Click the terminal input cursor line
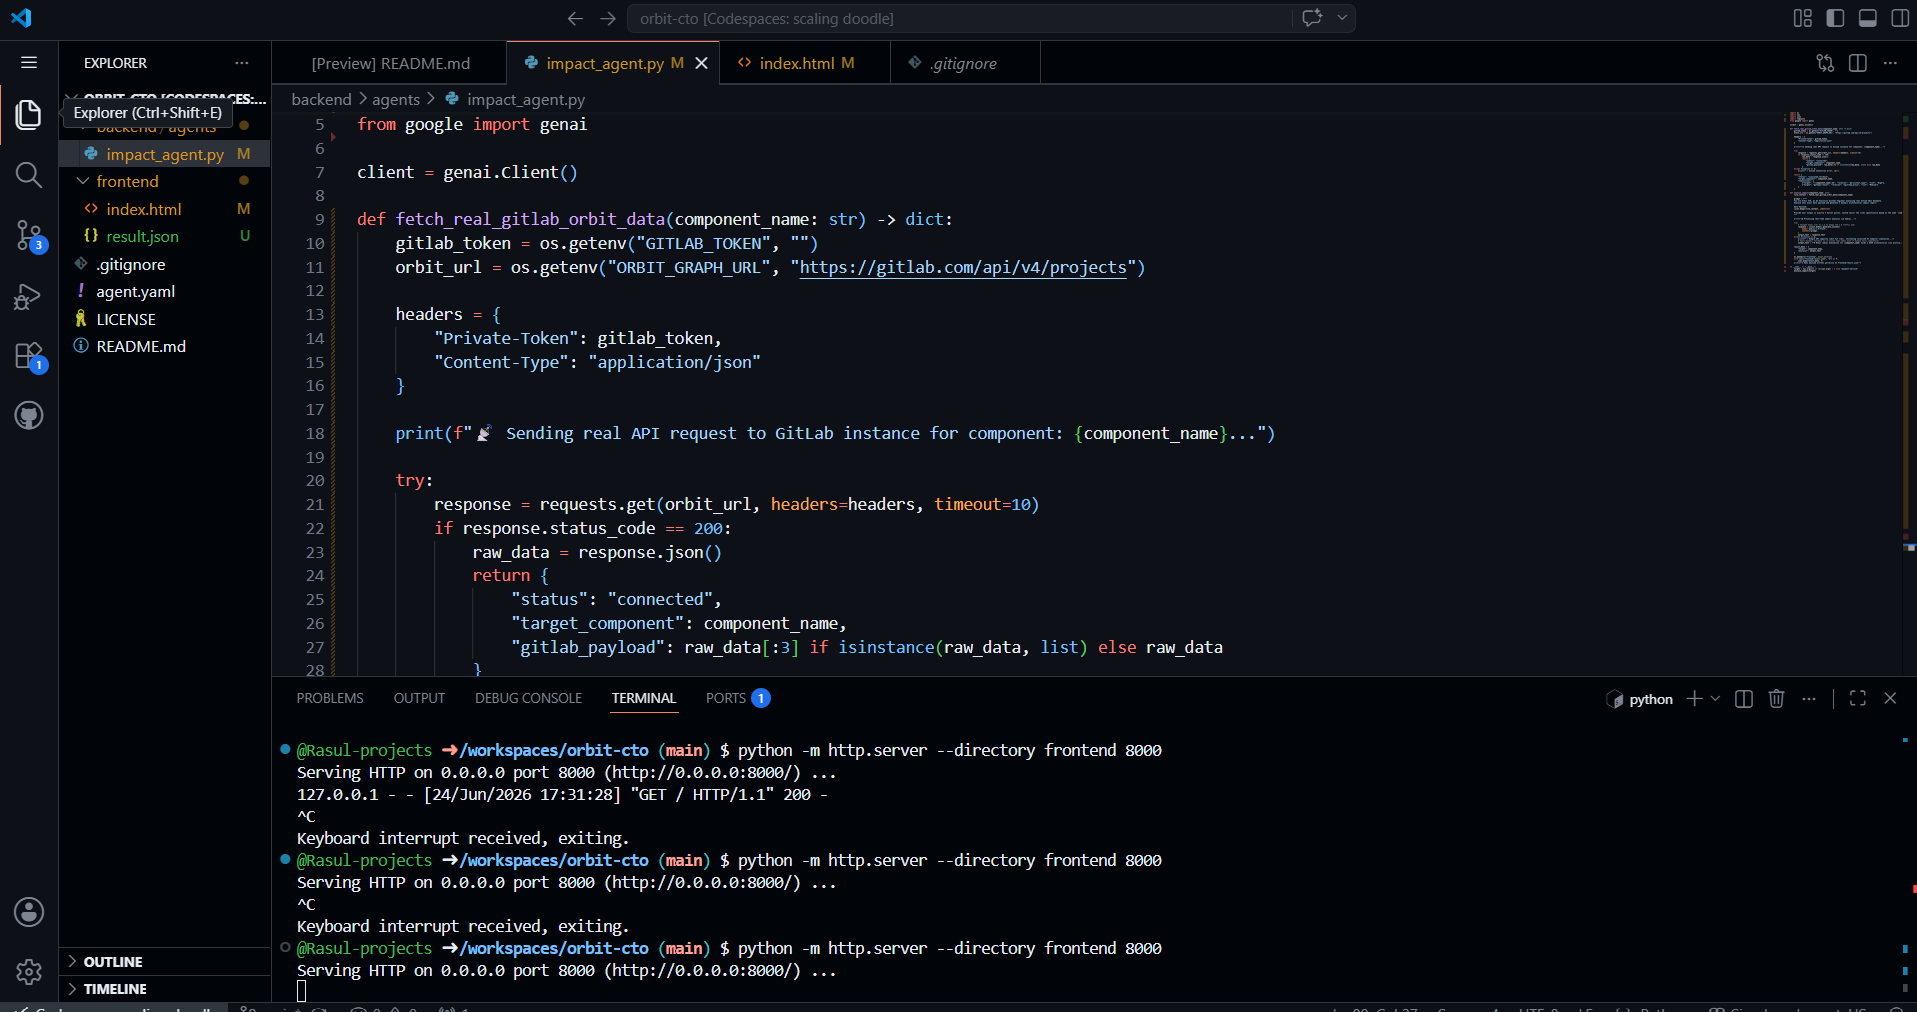This screenshot has width=1917, height=1012. coord(302,991)
